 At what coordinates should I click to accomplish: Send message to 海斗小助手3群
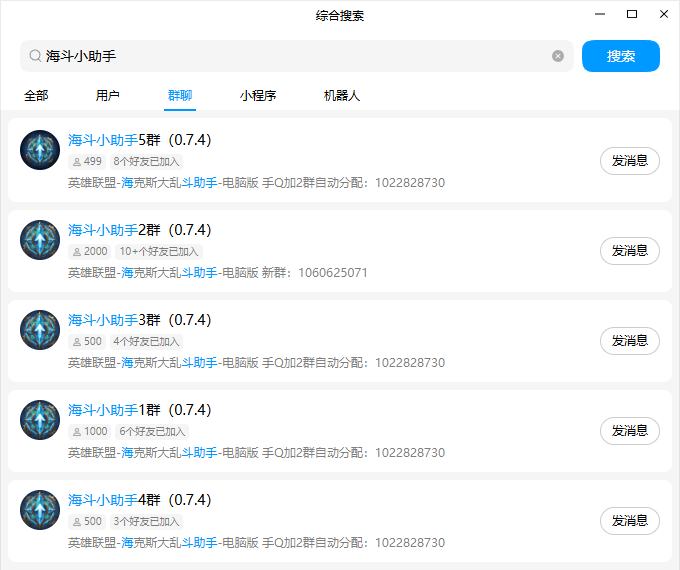click(630, 341)
